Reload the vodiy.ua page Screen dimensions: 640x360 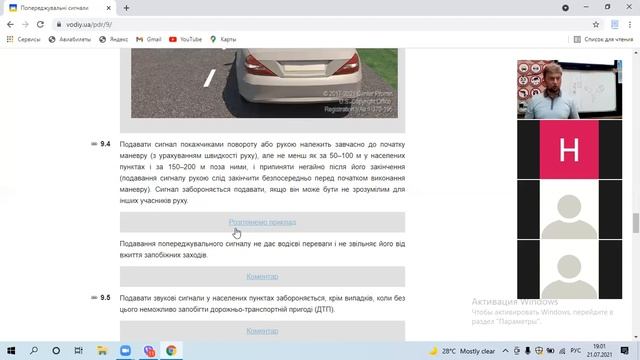40,24
